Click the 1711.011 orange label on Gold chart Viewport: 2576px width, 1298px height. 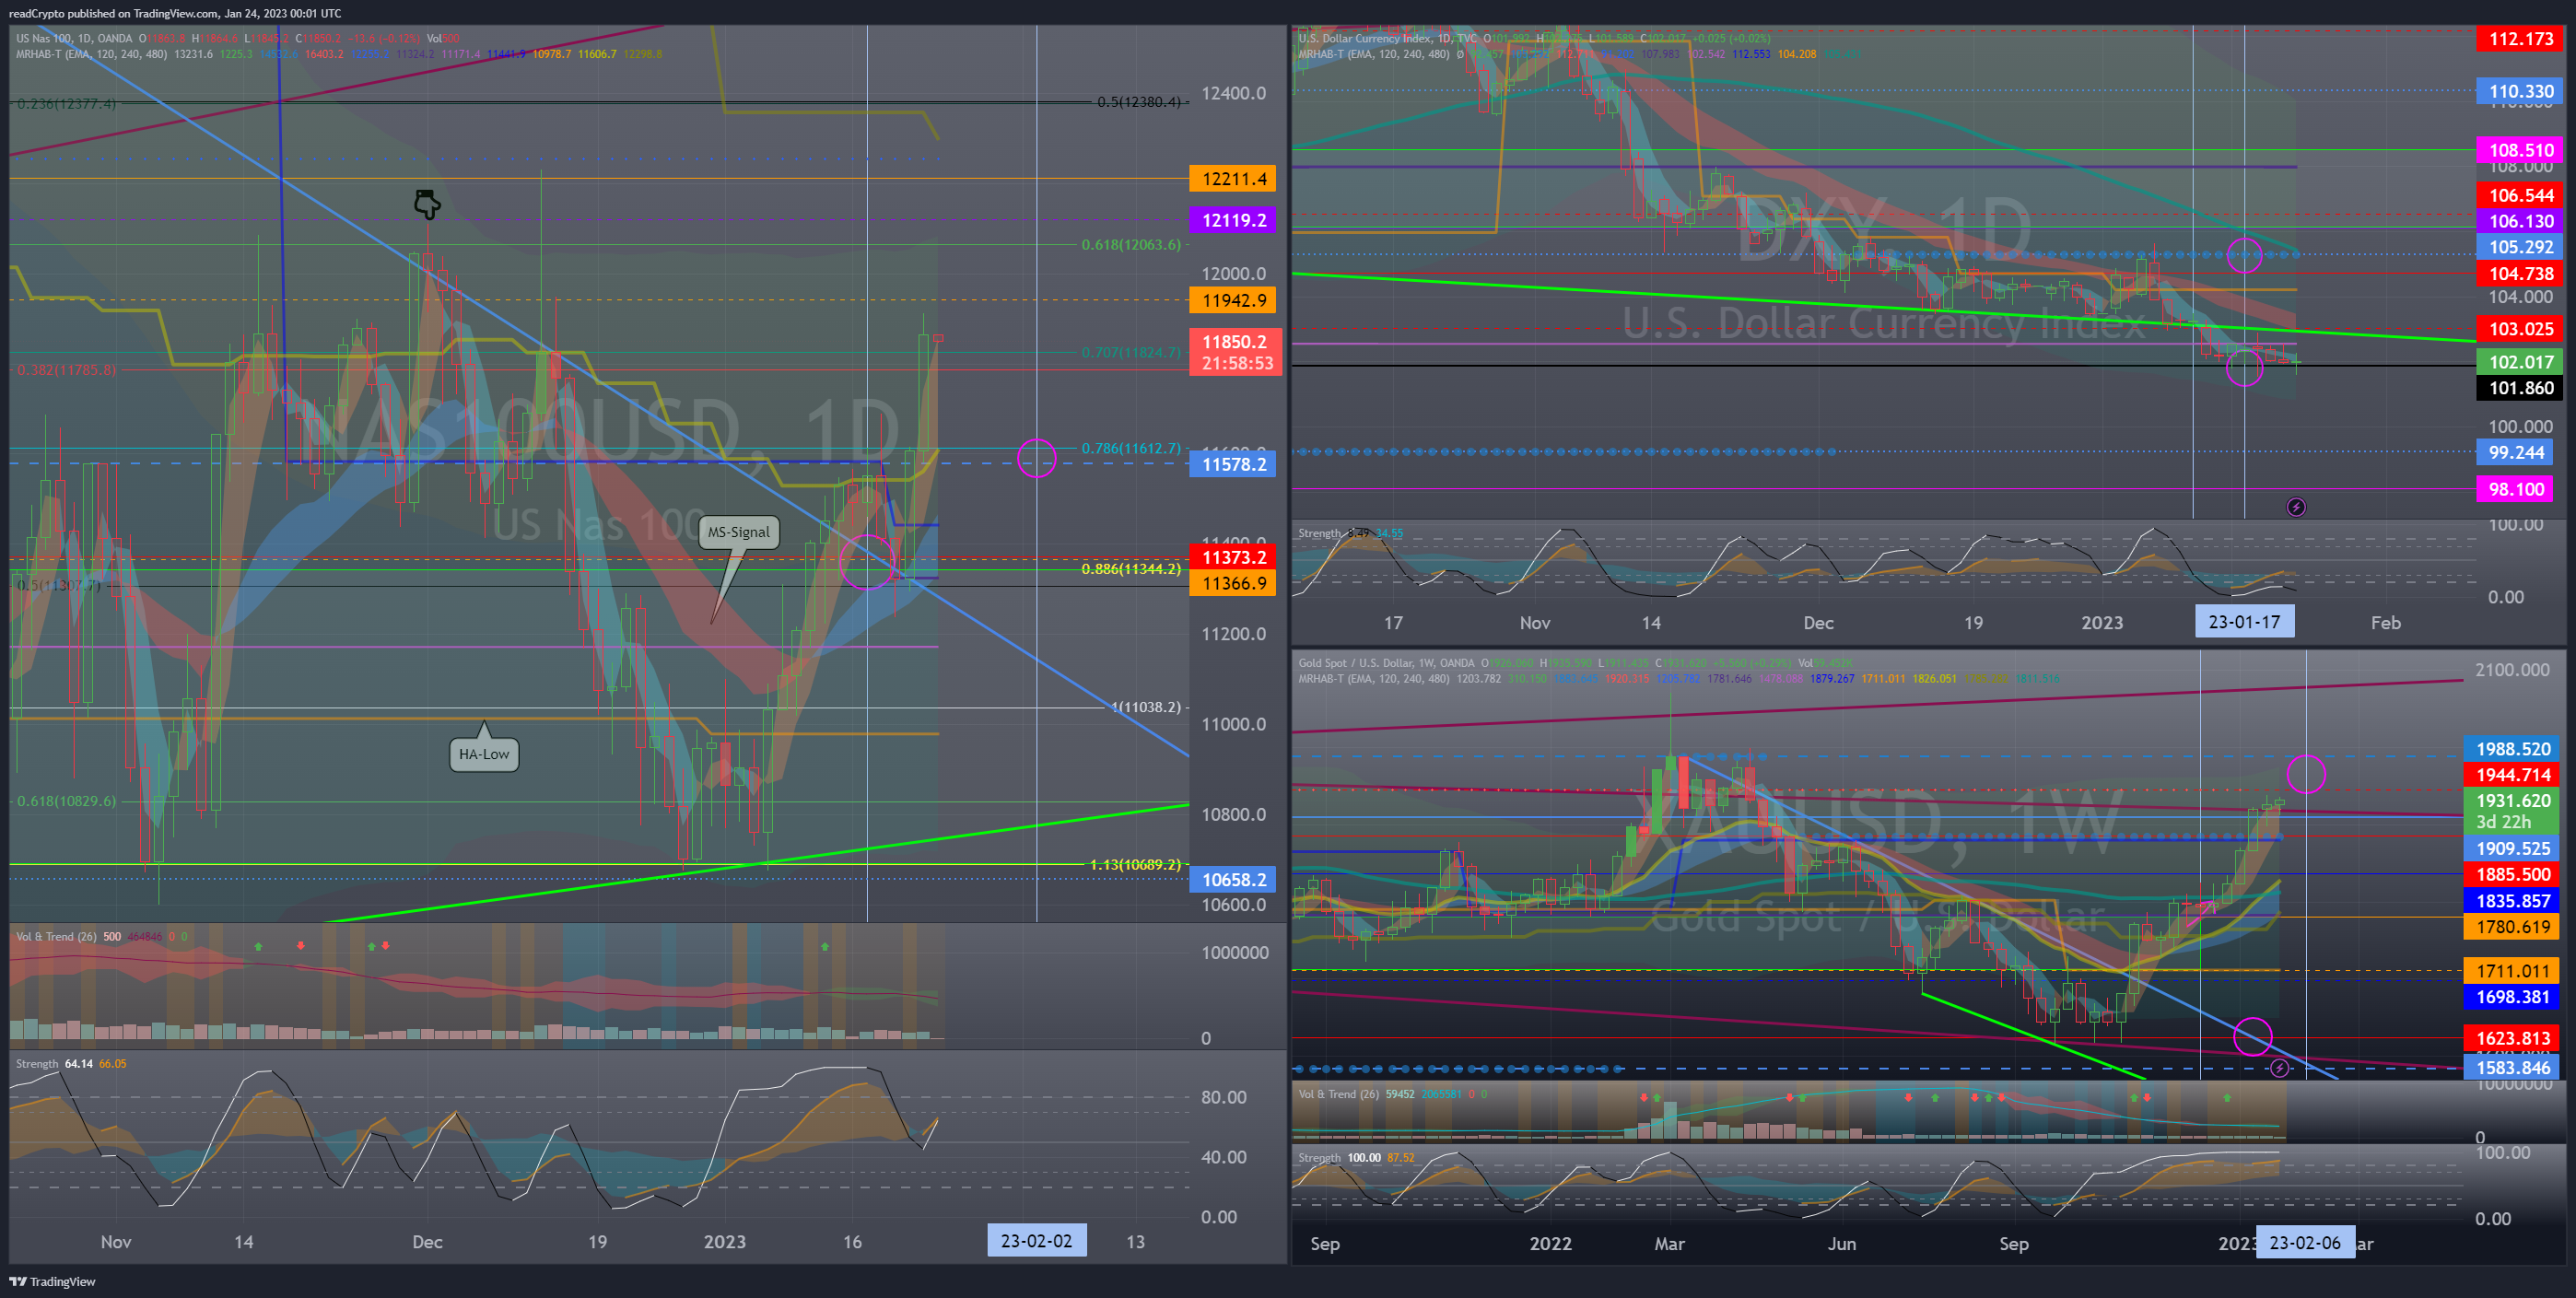2512,971
